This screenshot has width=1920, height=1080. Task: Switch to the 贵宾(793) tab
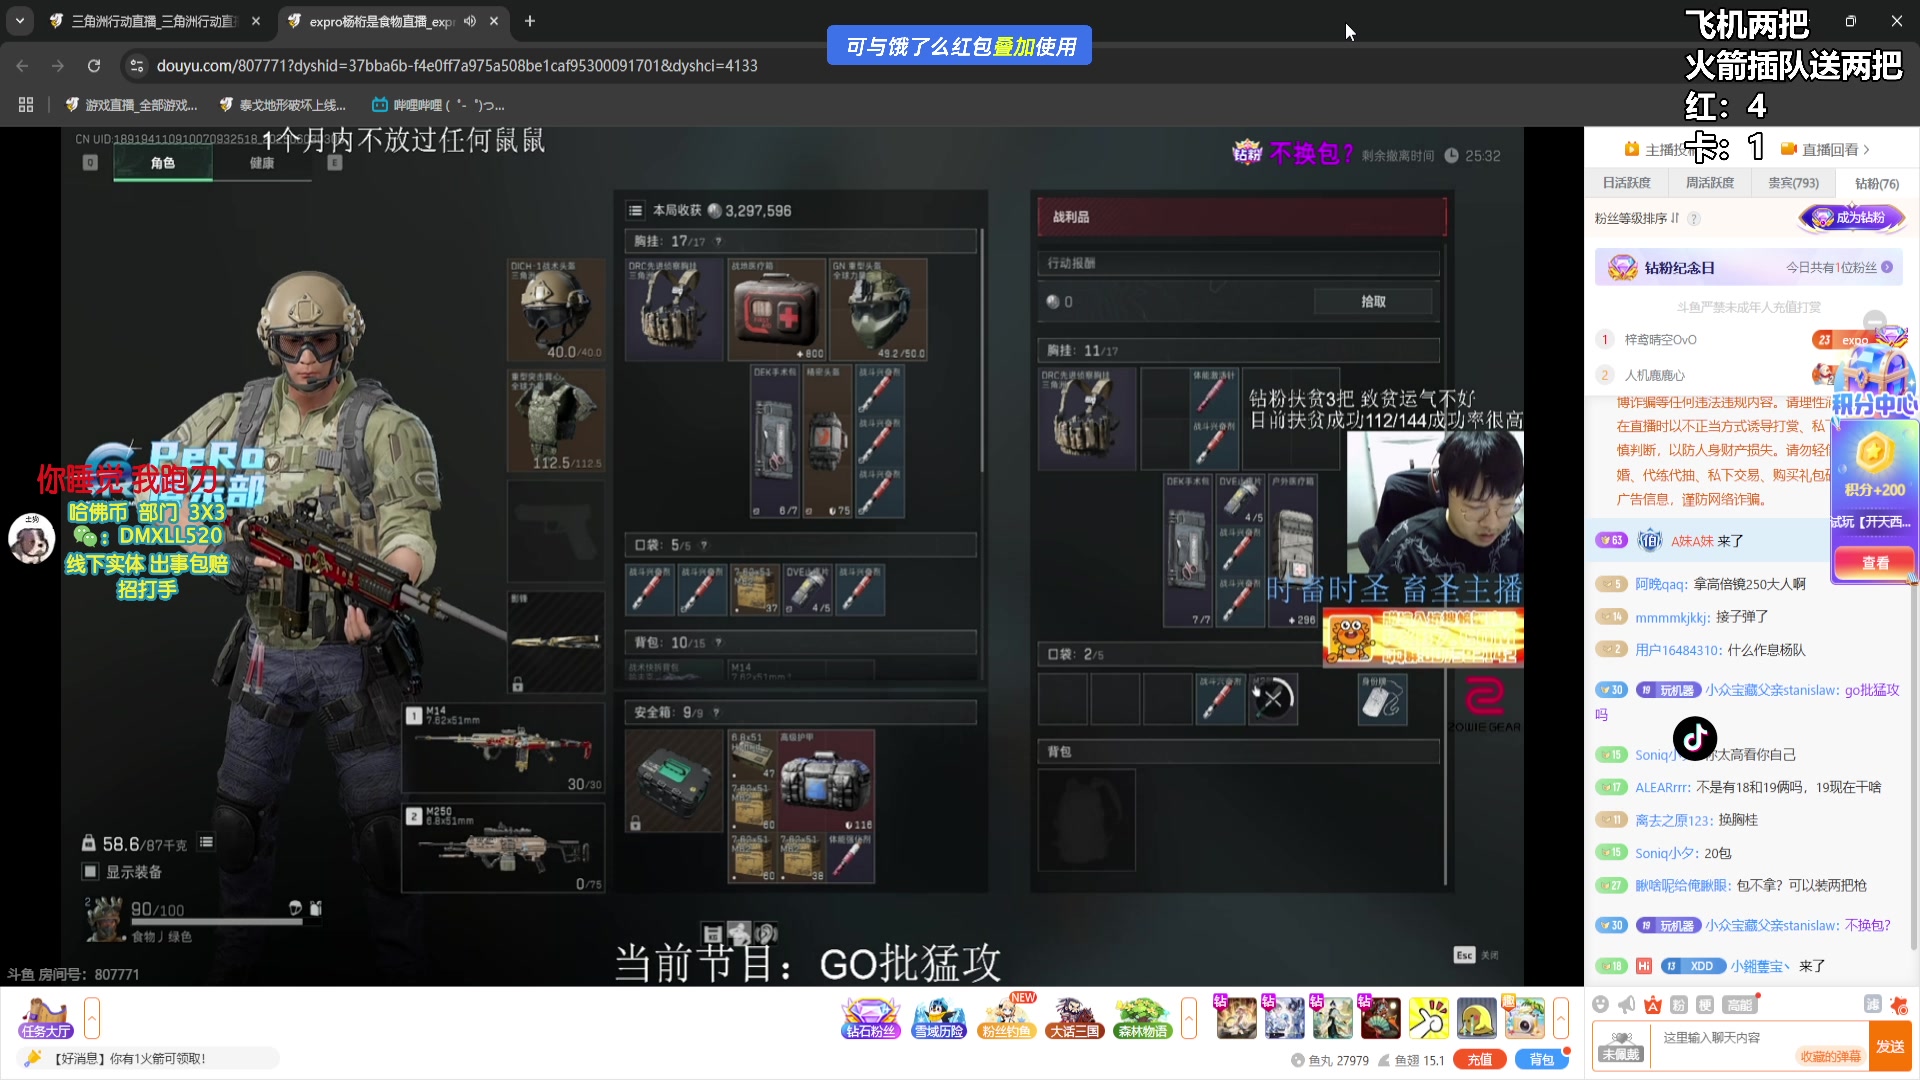pyautogui.click(x=1793, y=183)
